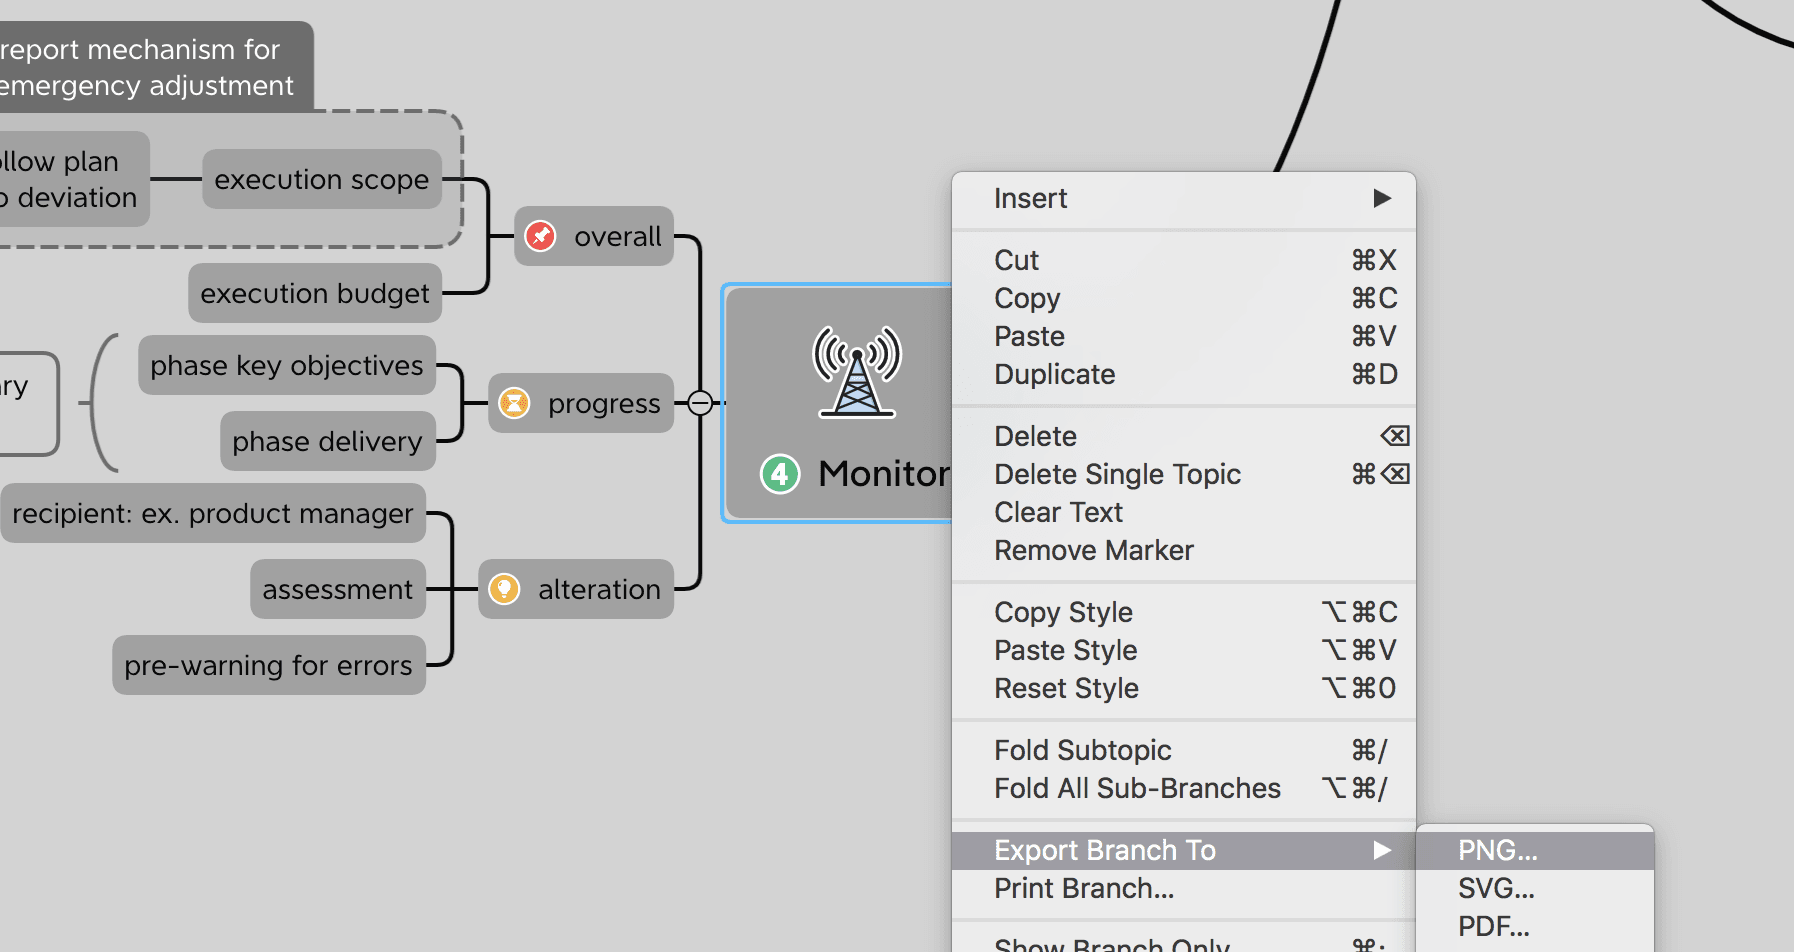Select Duplicate in the context menu
This screenshot has width=1794, height=952.
pos(1184,374)
